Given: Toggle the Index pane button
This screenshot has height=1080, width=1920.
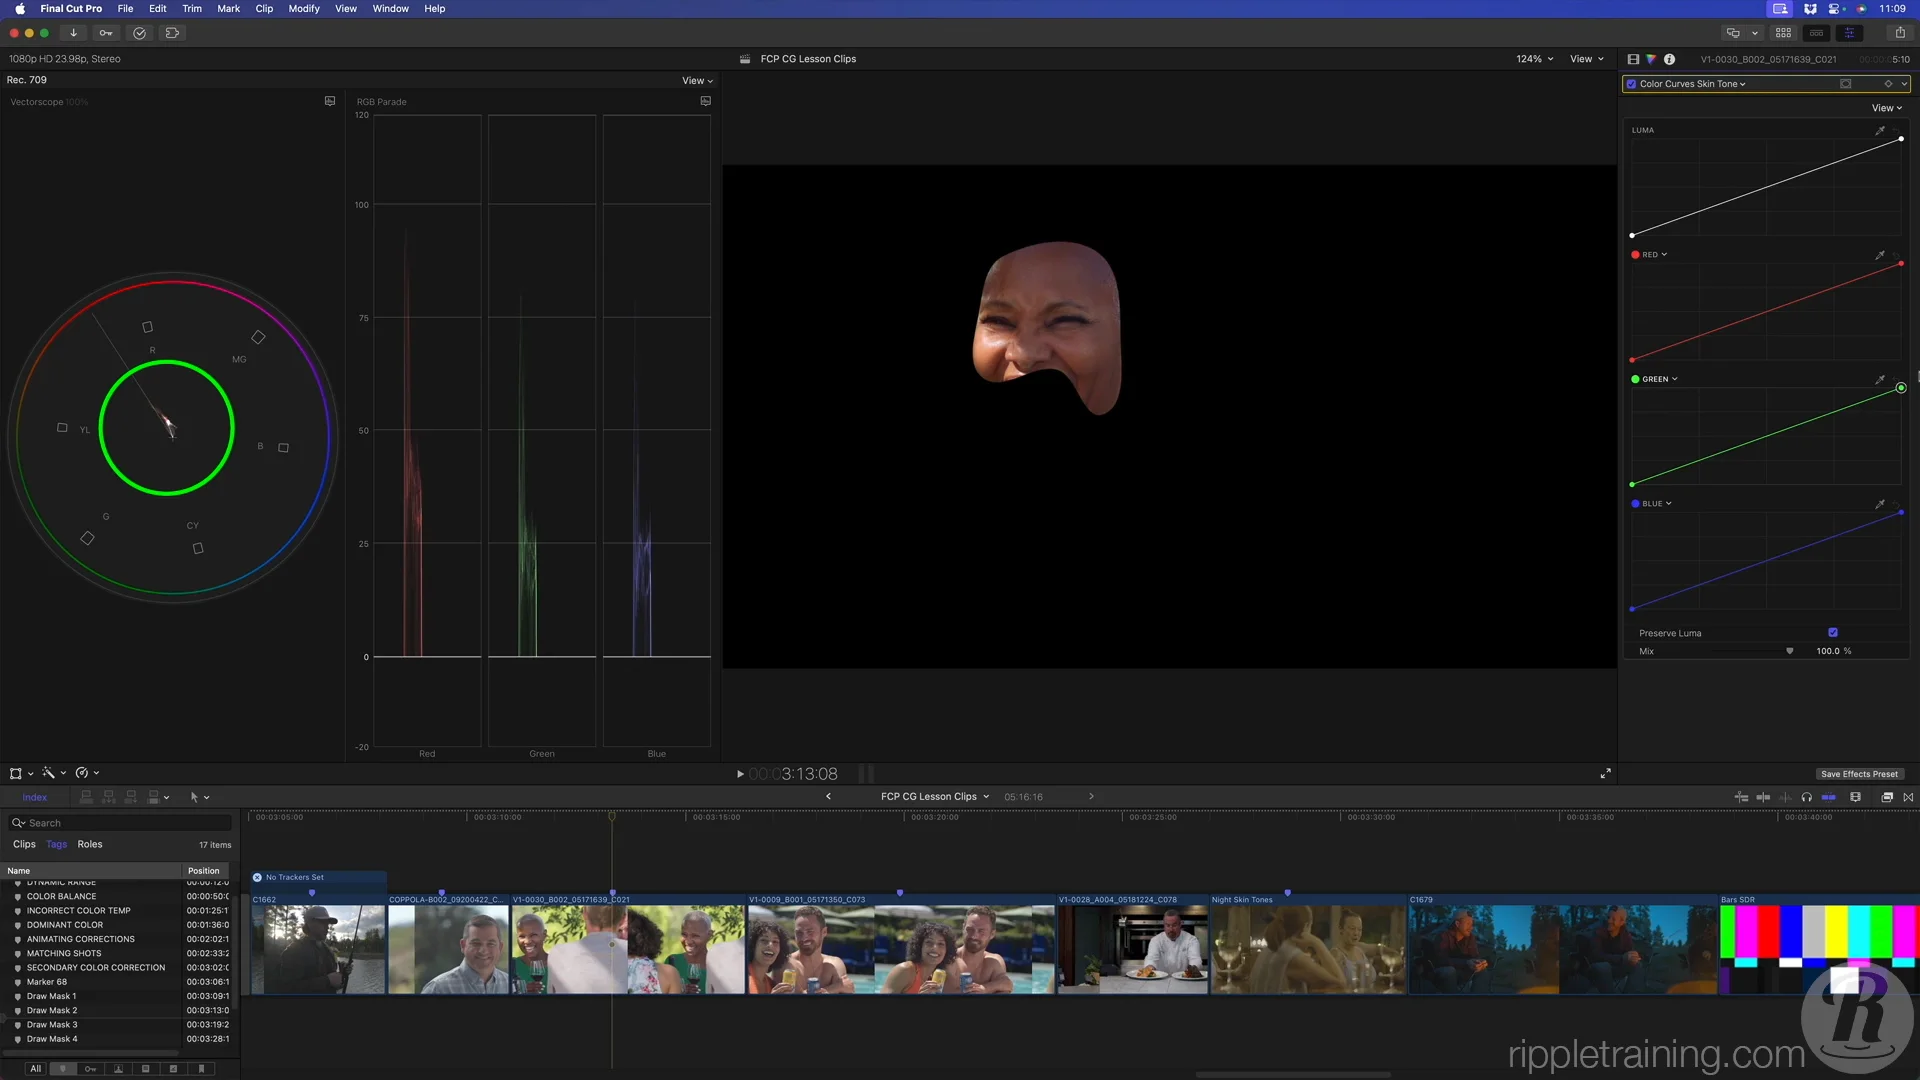Looking at the screenshot, I should (x=35, y=797).
